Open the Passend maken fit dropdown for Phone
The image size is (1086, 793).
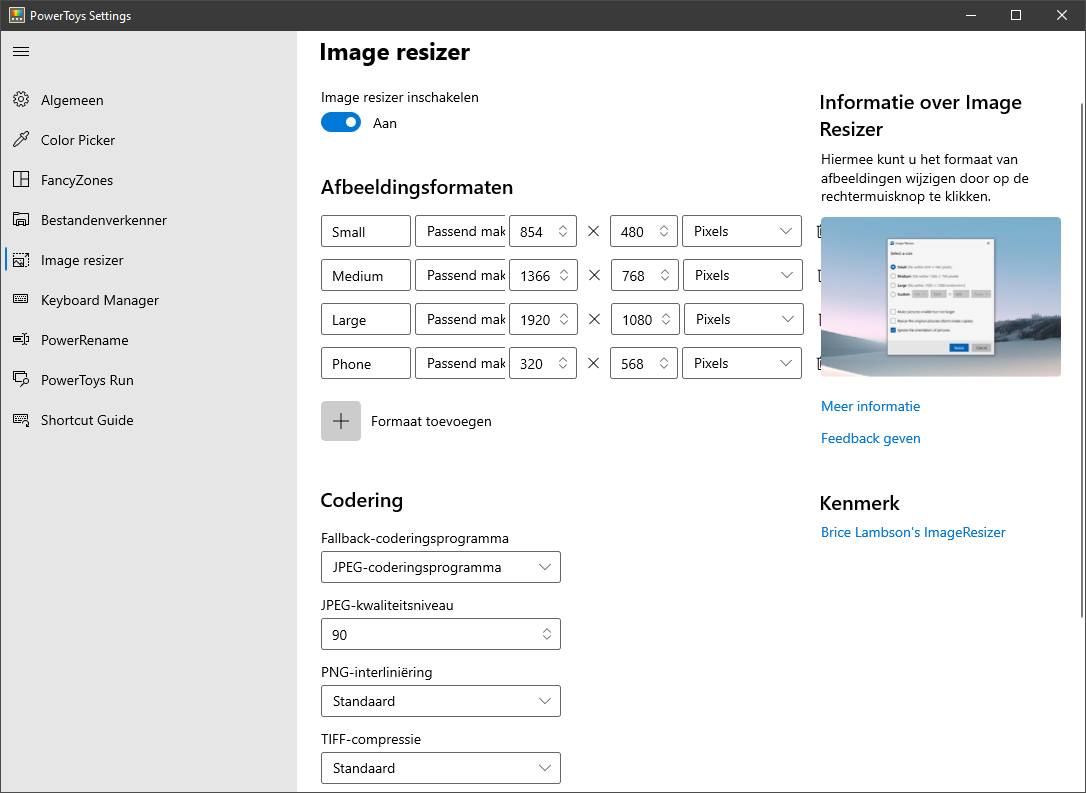coord(461,364)
